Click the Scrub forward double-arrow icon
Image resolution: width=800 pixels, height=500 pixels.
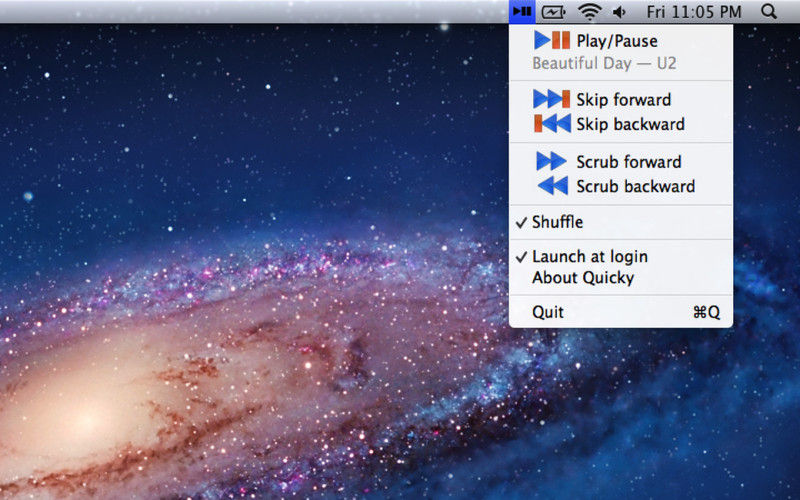coord(552,161)
